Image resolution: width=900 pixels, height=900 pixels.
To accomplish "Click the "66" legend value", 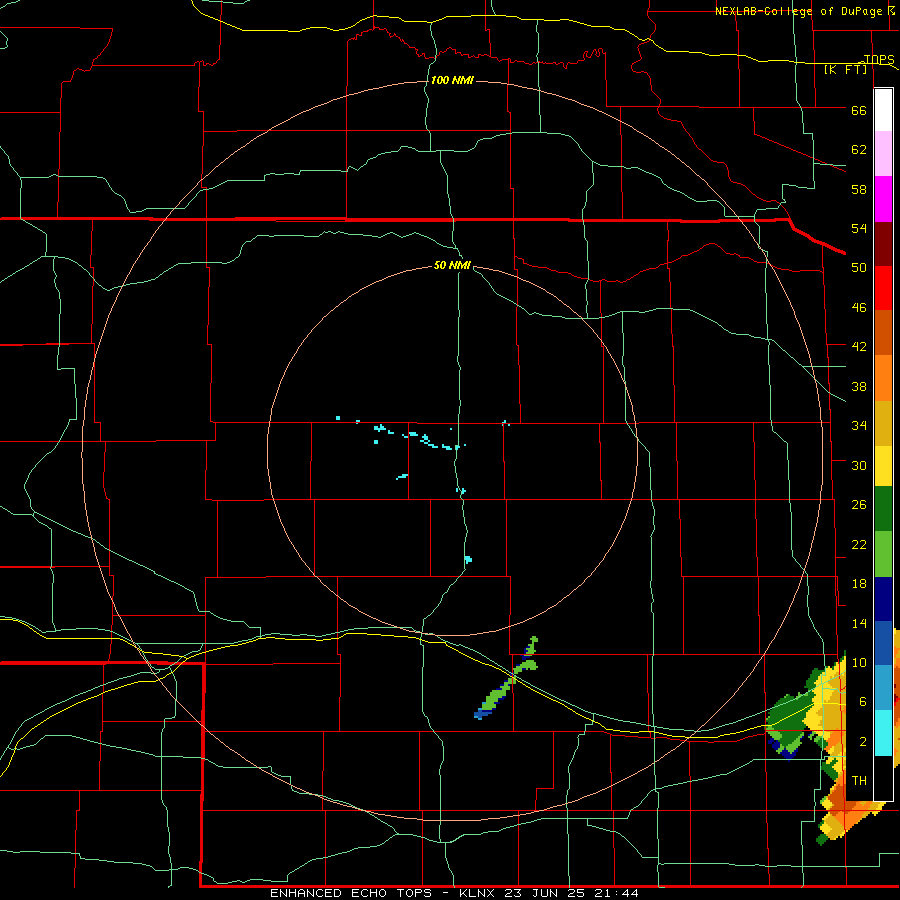I will (859, 110).
